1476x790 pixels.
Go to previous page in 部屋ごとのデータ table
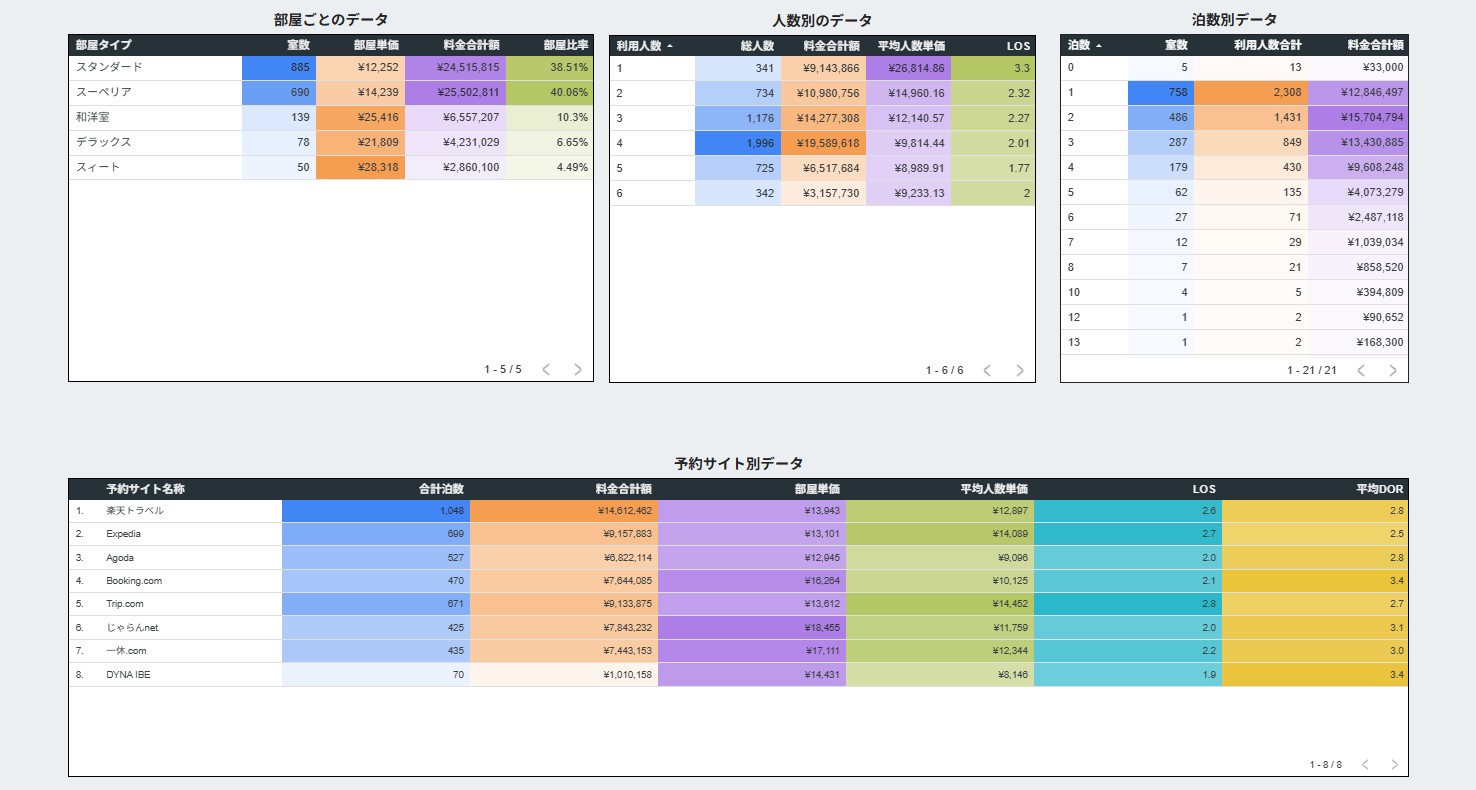point(546,369)
